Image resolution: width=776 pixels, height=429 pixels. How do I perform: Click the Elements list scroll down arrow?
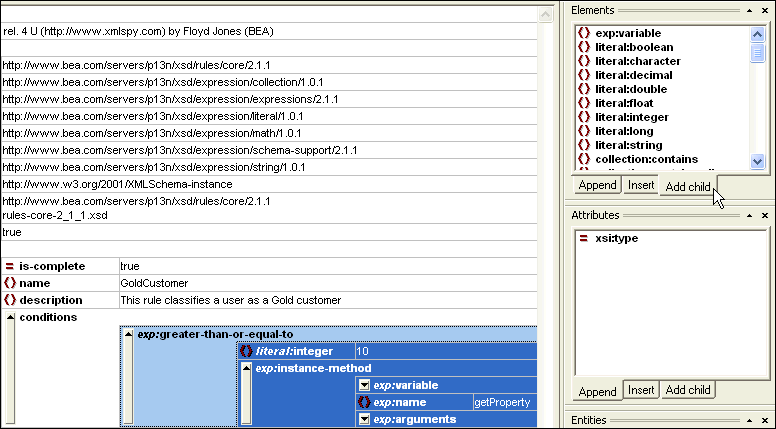(758, 161)
